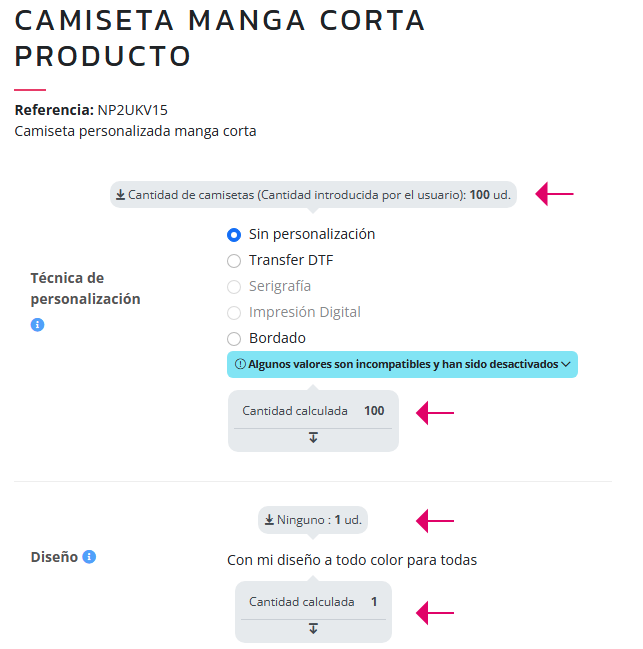Select the Impresión Digital radio option
This screenshot has height=649, width=643.
(x=234, y=313)
